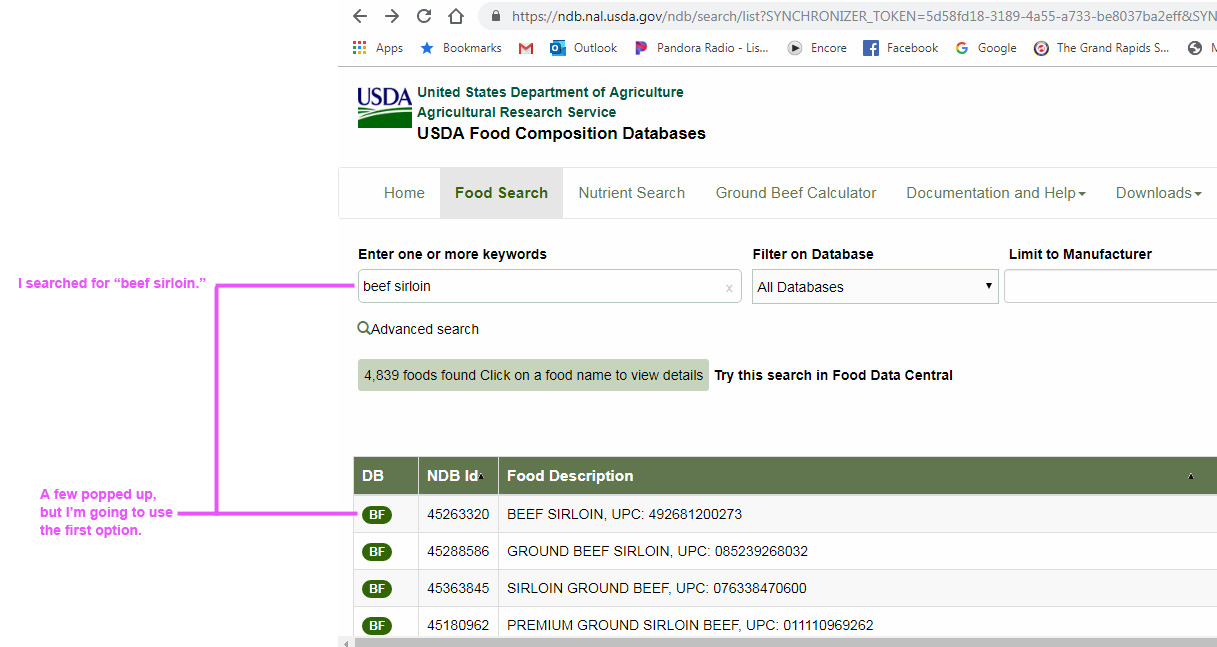Open the USDA logo homepage link
This screenshot has width=1217, height=647.
(x=384, y=107)
